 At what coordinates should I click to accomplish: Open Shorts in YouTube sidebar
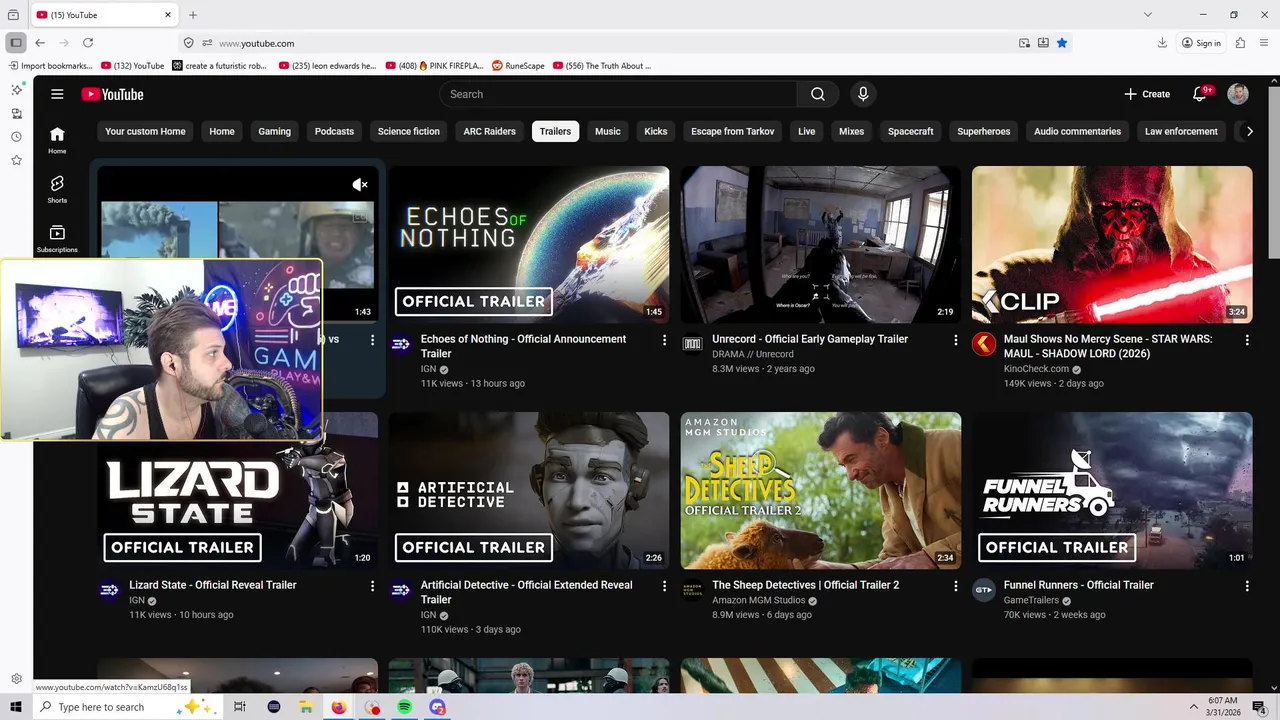pyautogui.click(x=57, y=189)
